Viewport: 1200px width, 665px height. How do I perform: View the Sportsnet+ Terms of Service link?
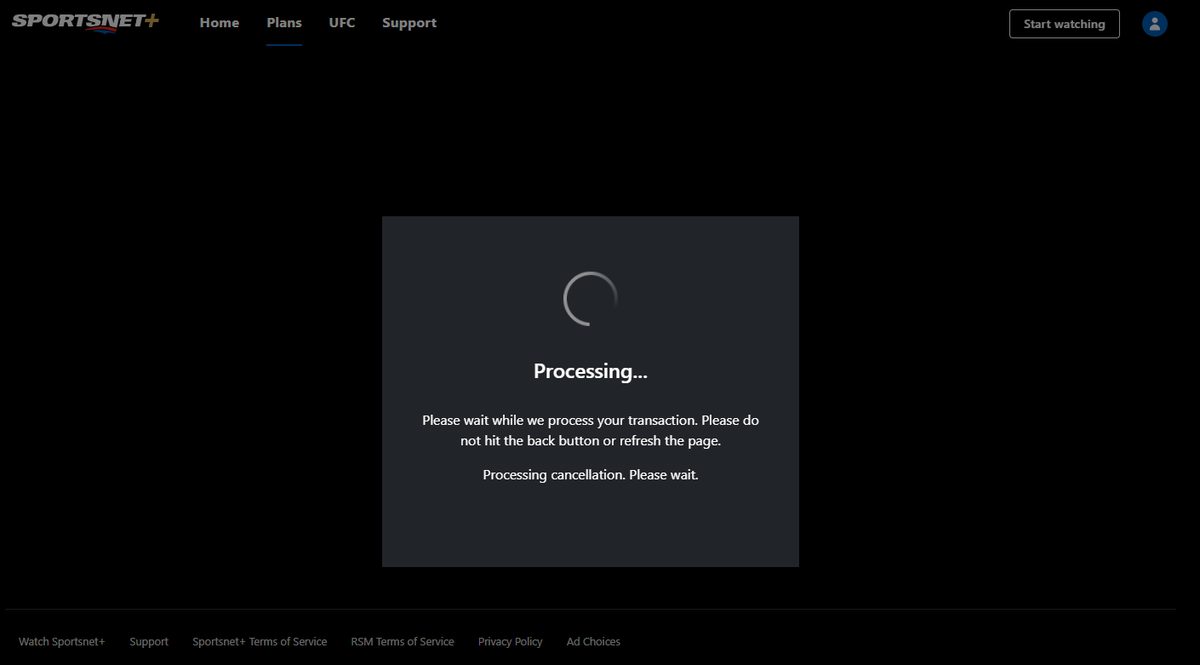260,642
